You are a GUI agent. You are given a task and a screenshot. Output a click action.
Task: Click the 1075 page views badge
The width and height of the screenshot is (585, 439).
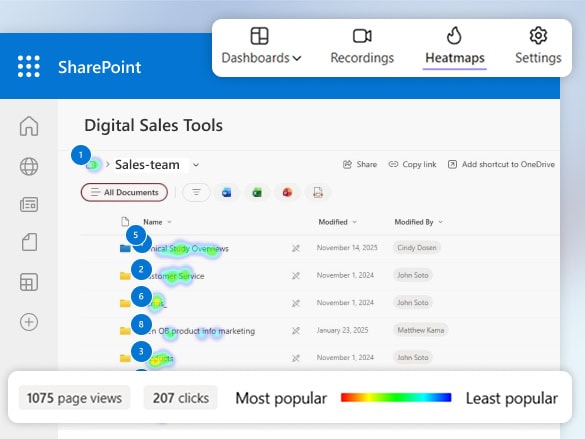tap(74, 398)
